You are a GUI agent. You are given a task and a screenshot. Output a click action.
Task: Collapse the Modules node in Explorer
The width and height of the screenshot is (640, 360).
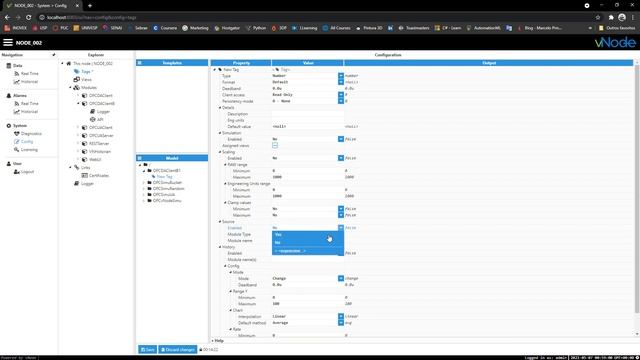click(70, 87)
